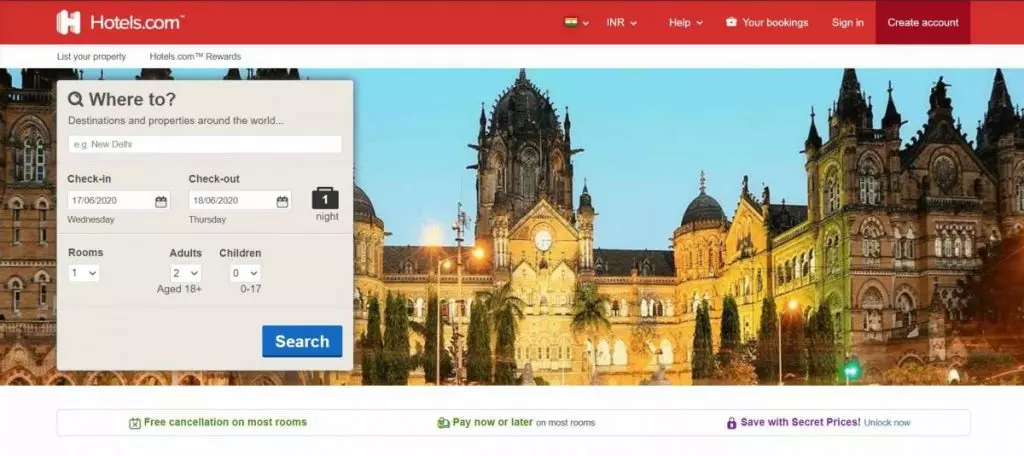The image size is (1024, 456).
Task: Click the Wednesday label under Check-in
Action: (x=91, y=220)
